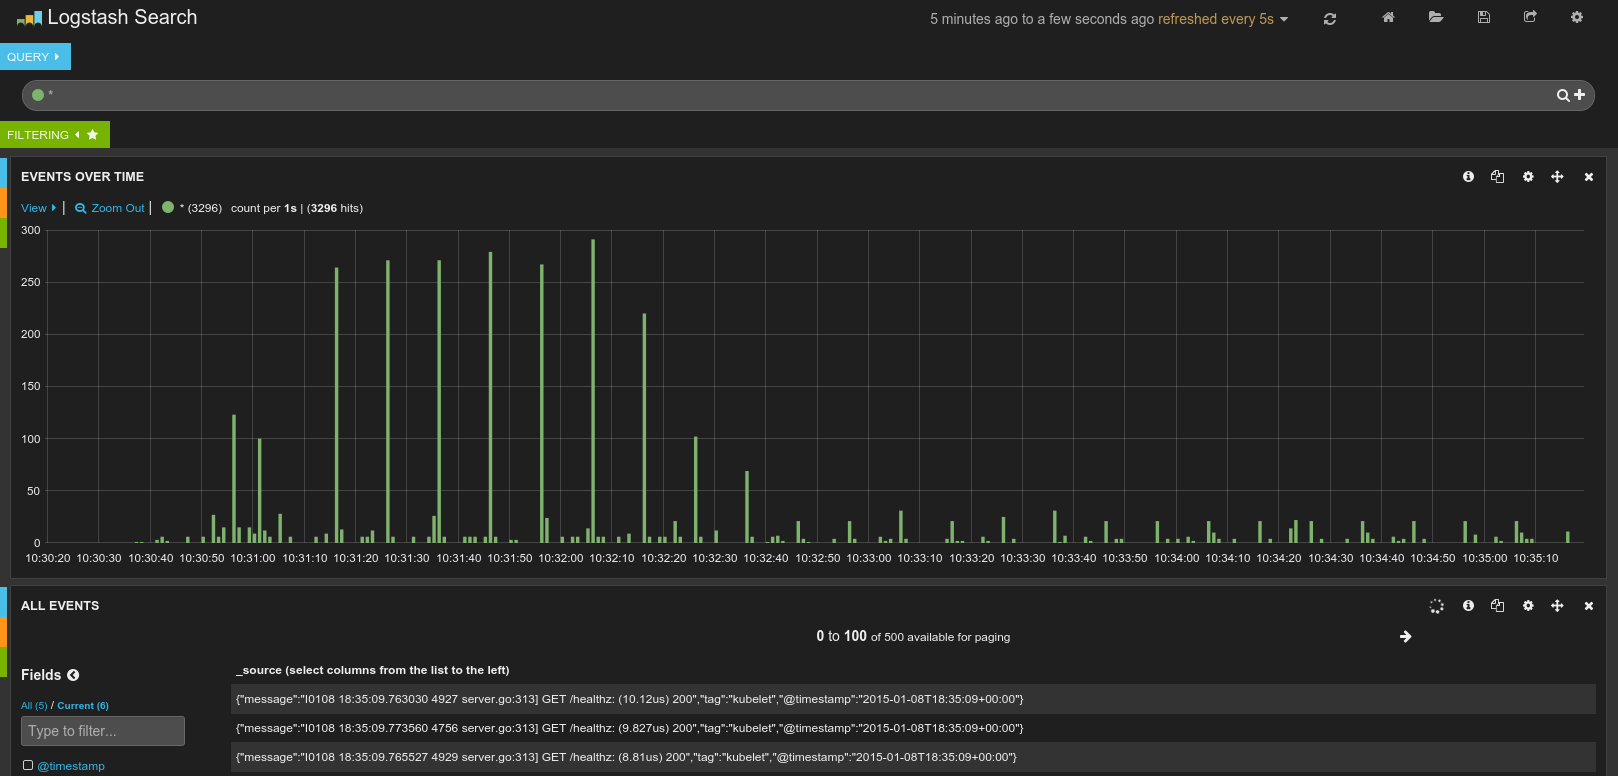Screen dimensions: 1618x776
Task: Check the @timestamp field checkbox
Action: click(x=28, y=765)
